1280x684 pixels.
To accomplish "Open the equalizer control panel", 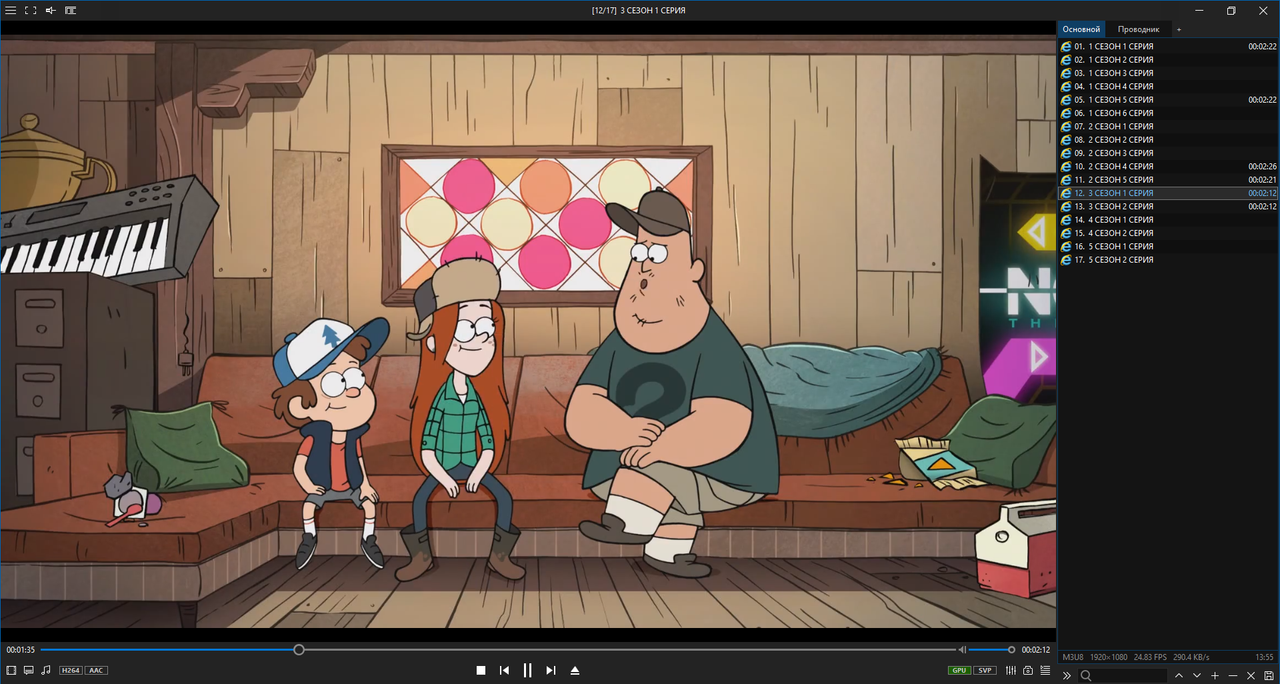I will tap(1011, 670).
